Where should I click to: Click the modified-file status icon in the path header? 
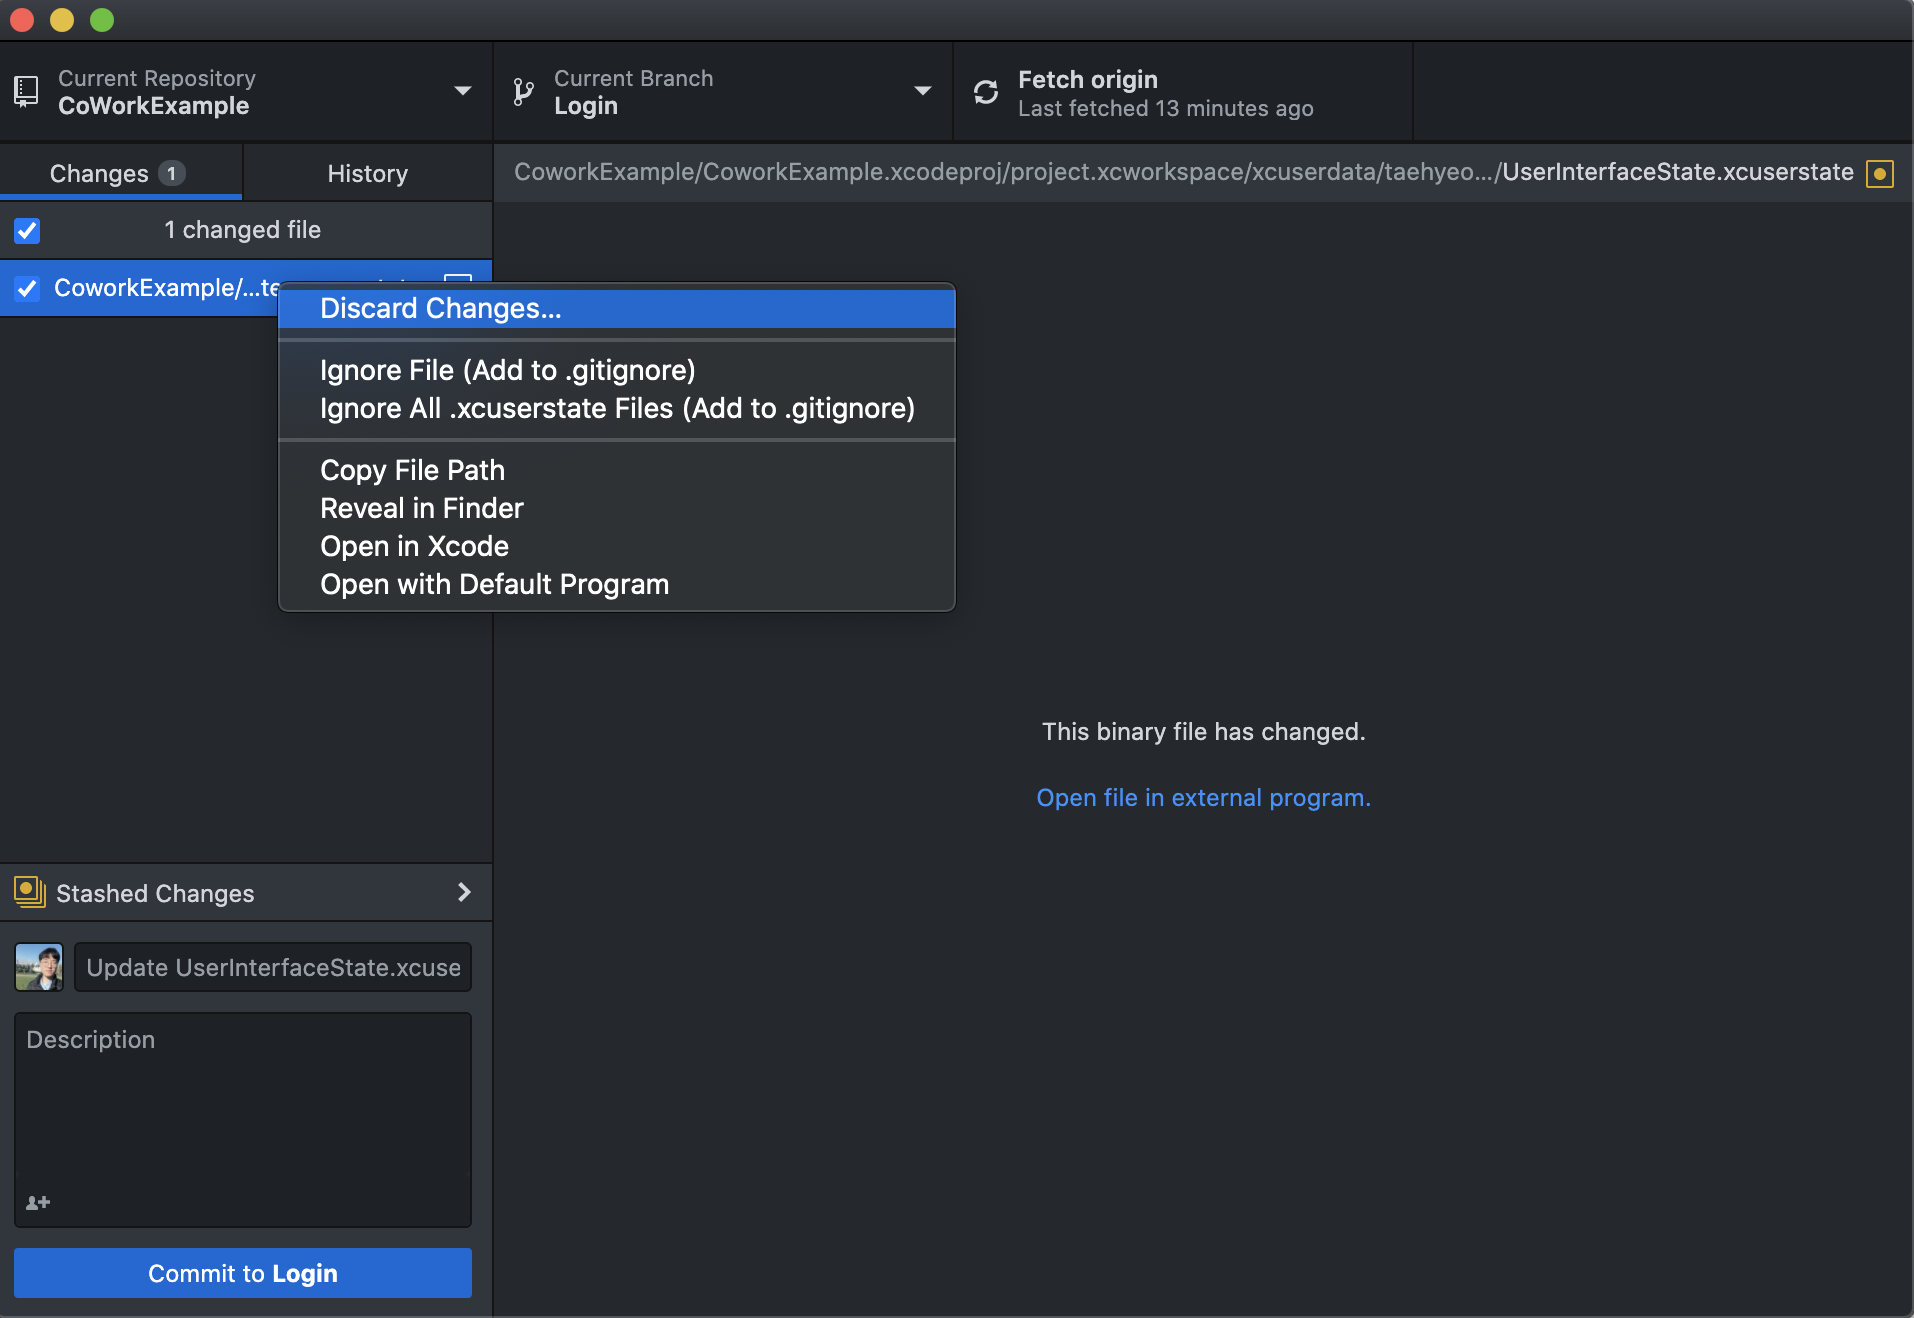click(1880, 174)
